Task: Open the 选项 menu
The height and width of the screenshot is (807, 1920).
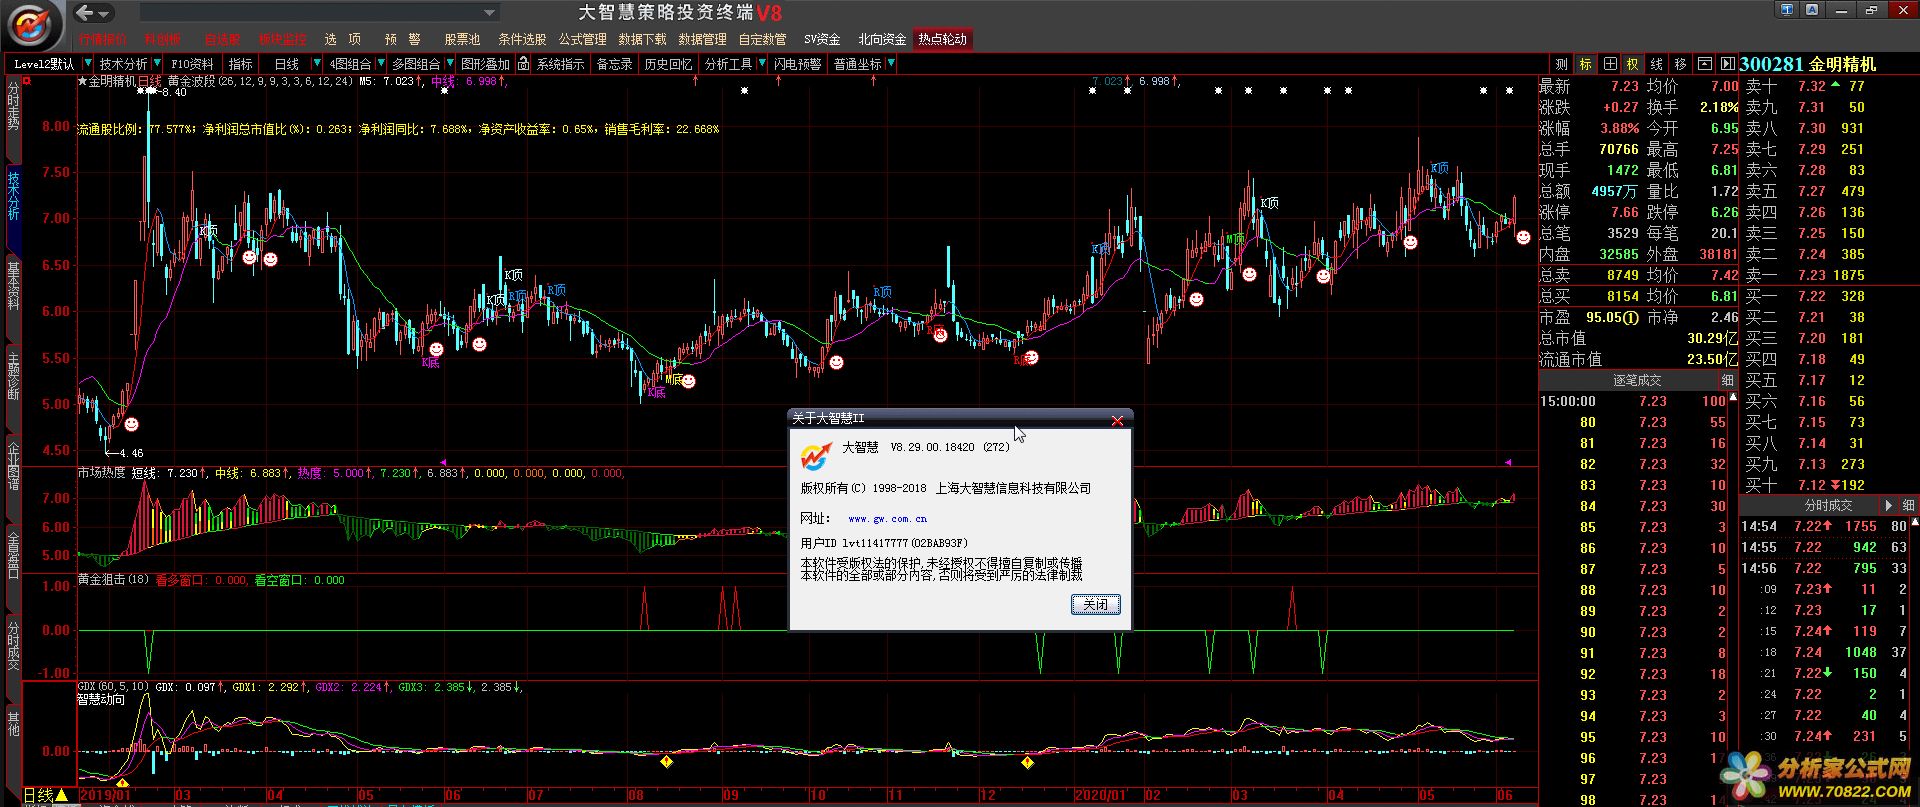Action: click(343, 39)
